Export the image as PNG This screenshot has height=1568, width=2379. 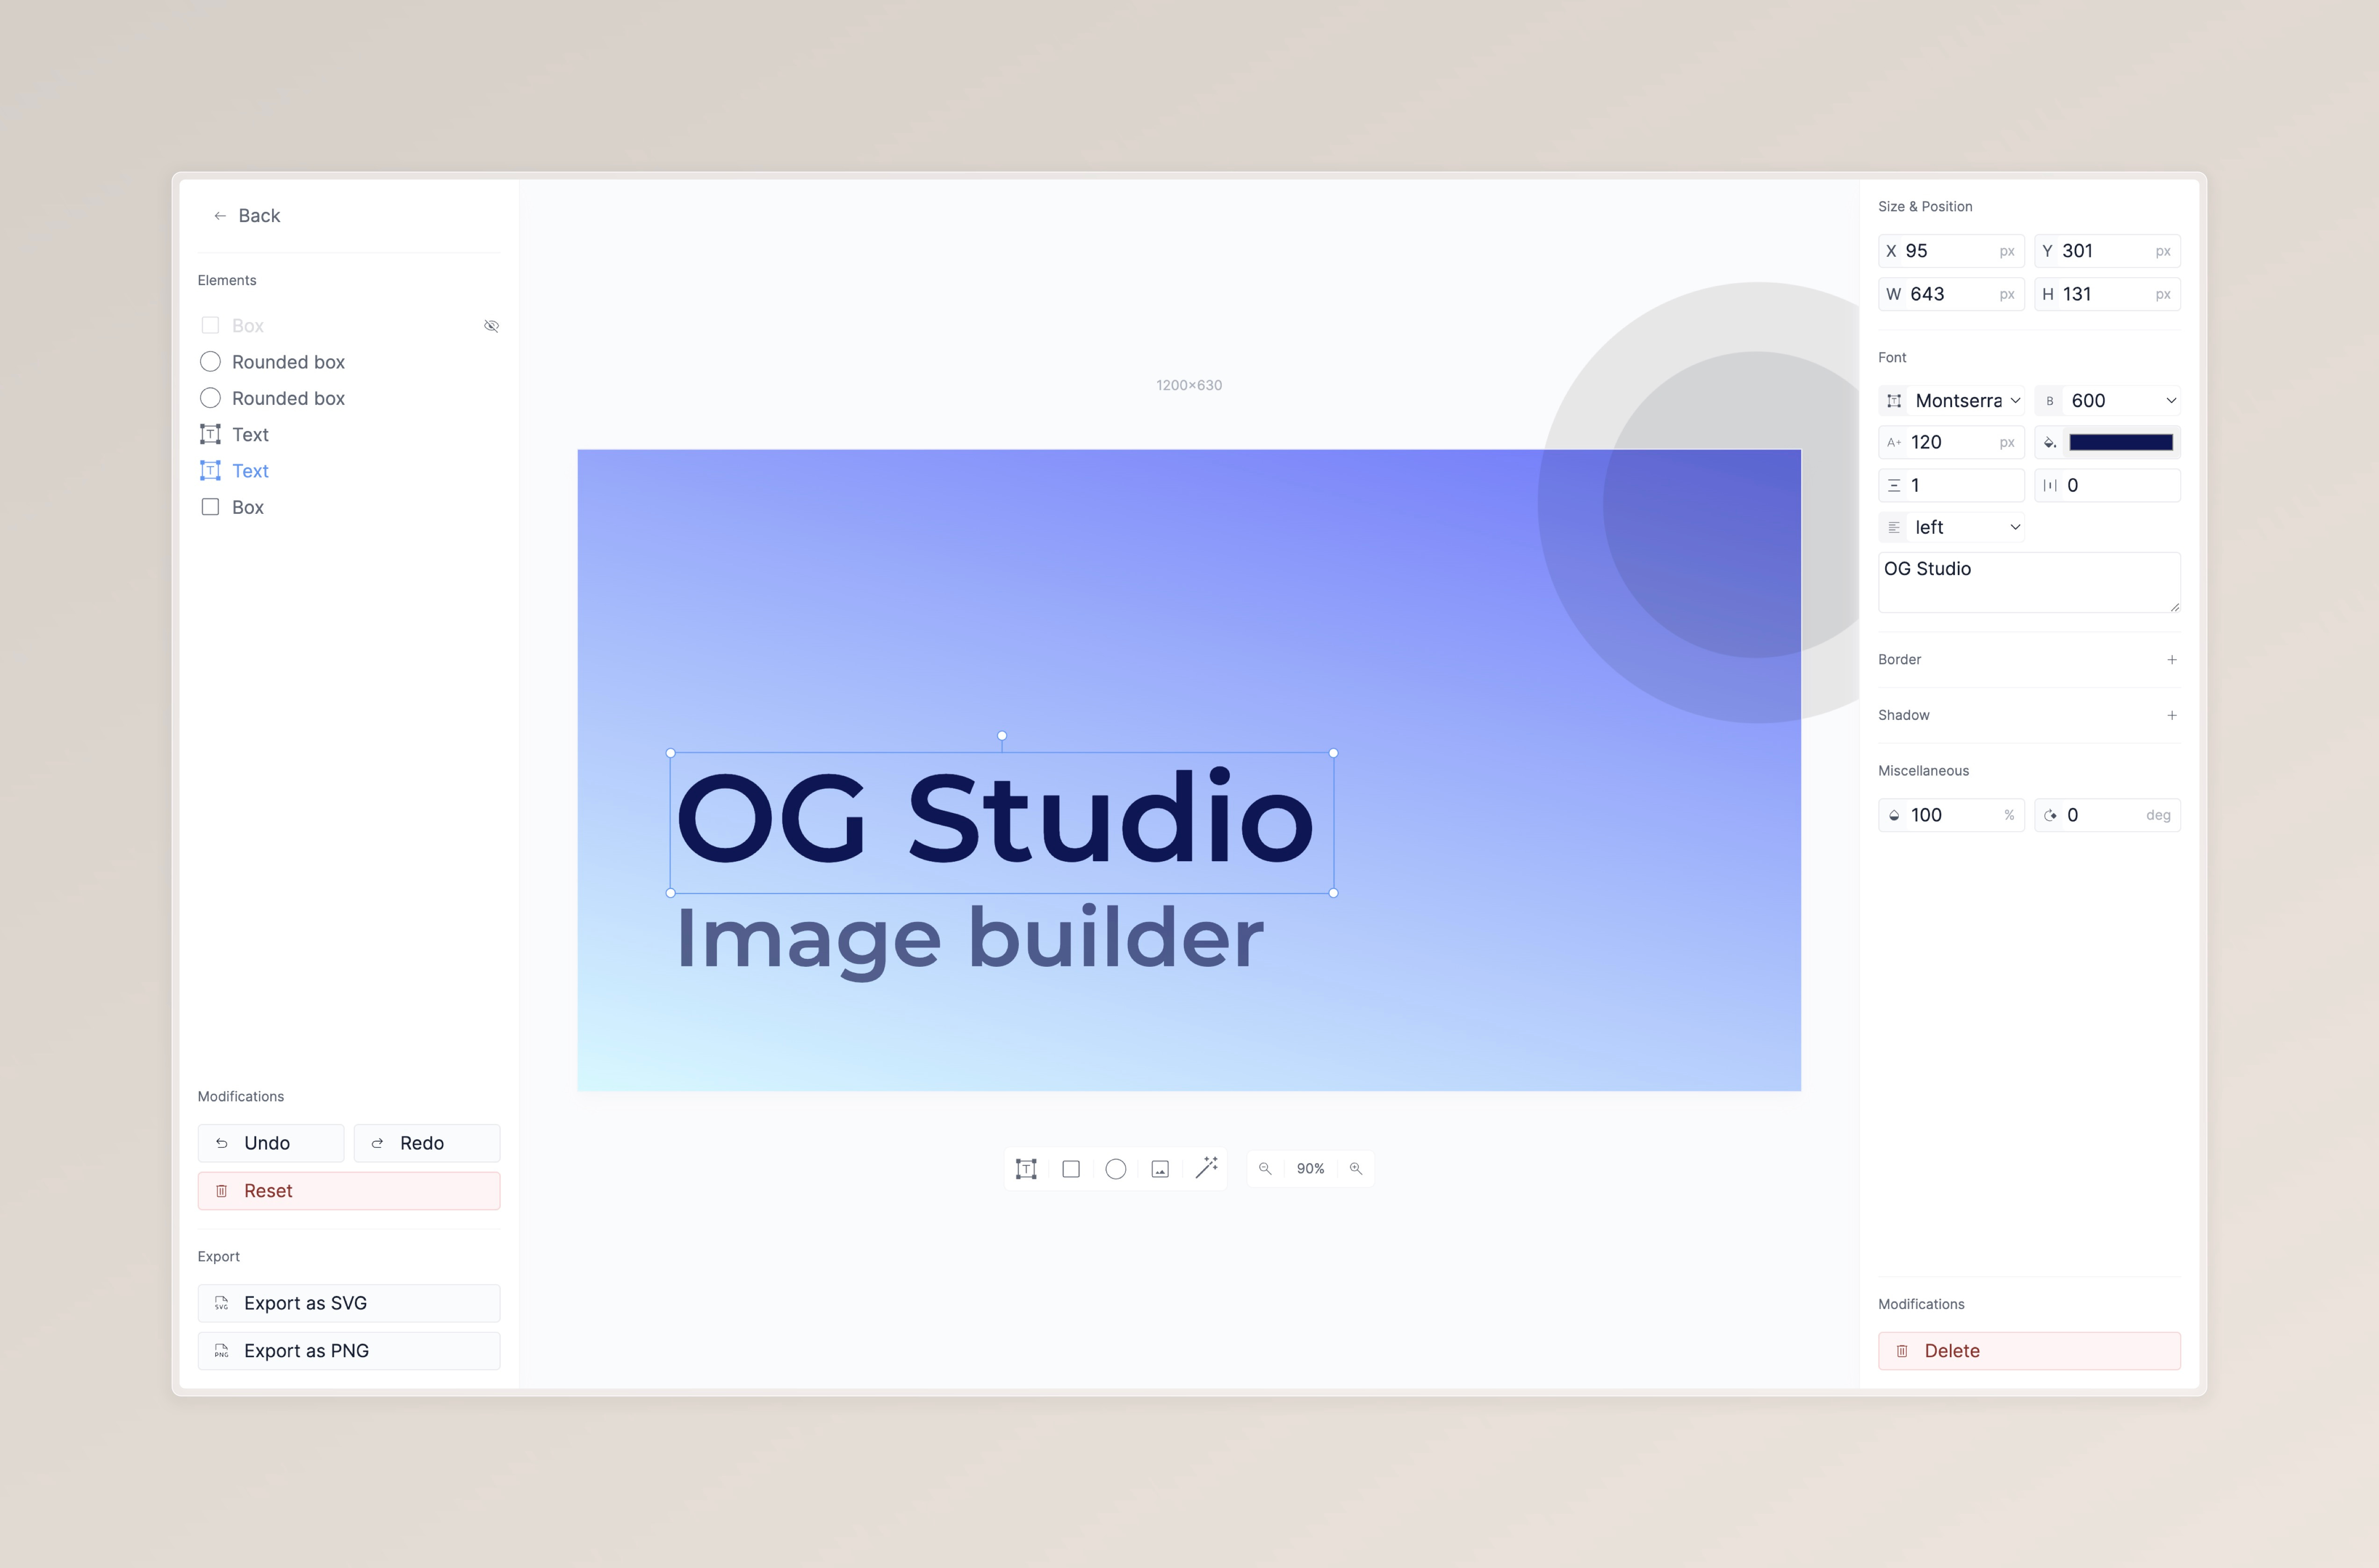(349, 1351)
